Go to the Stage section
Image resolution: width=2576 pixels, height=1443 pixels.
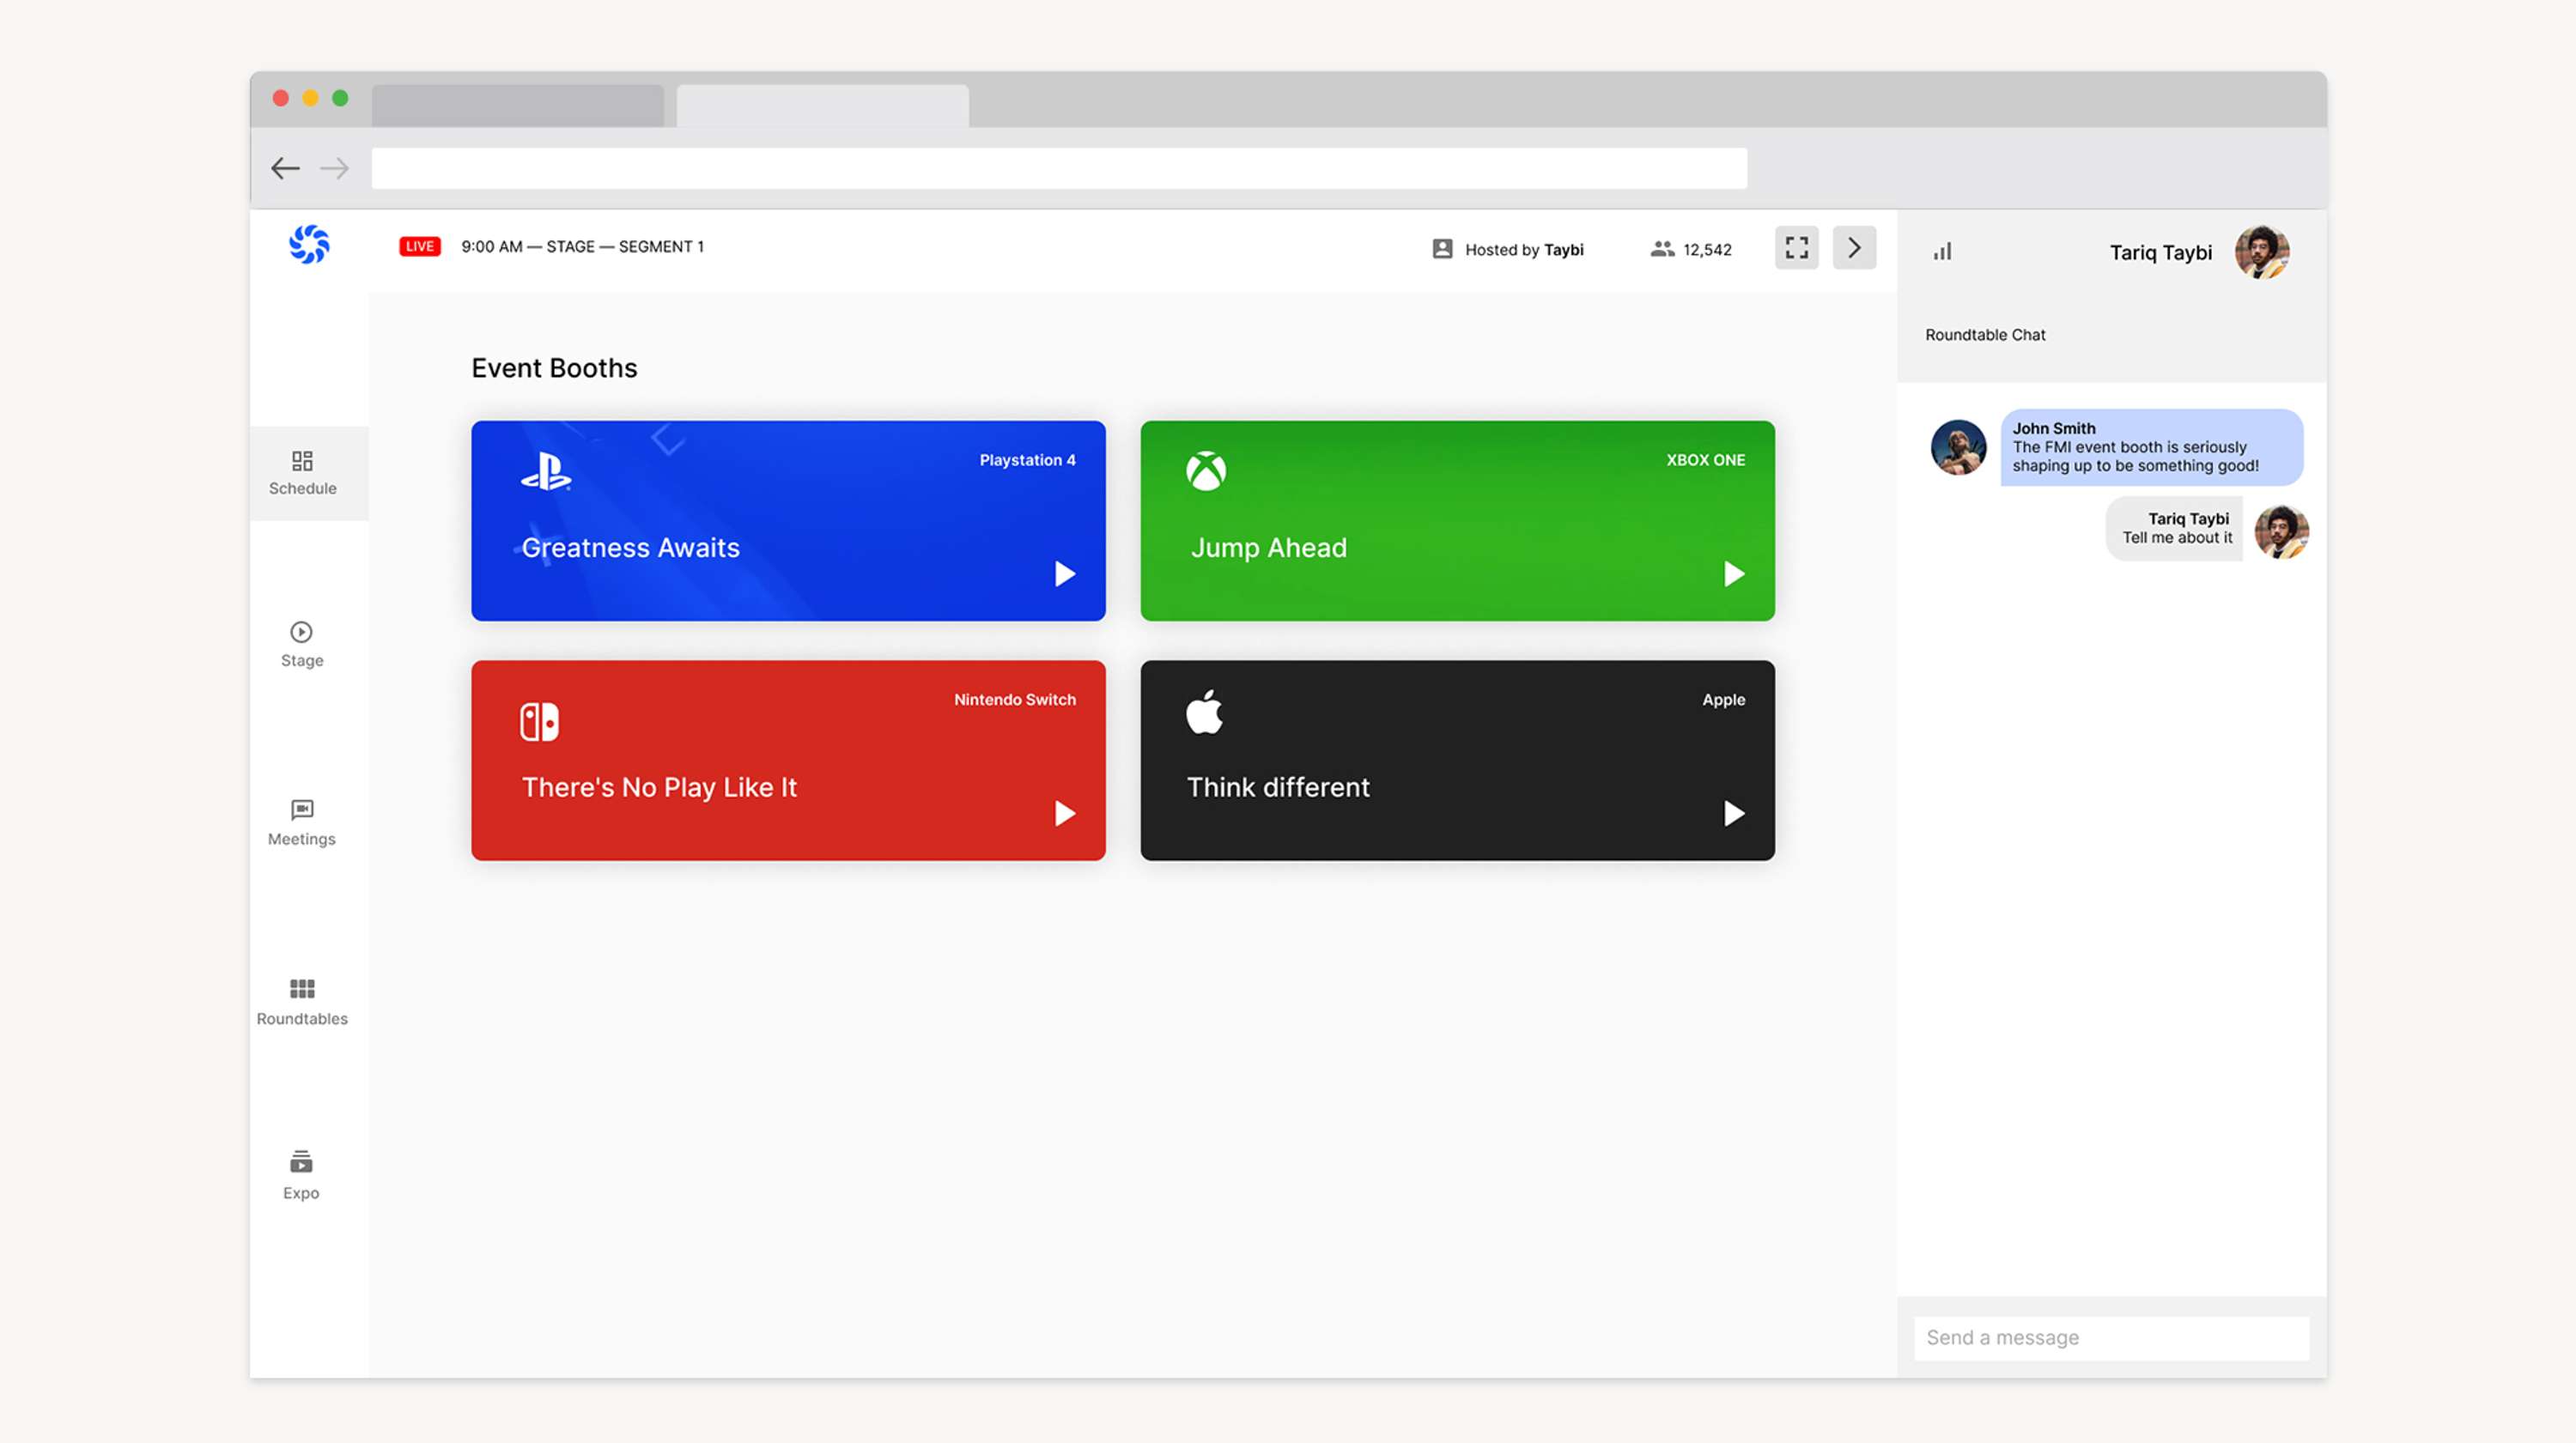coord(302,645)
